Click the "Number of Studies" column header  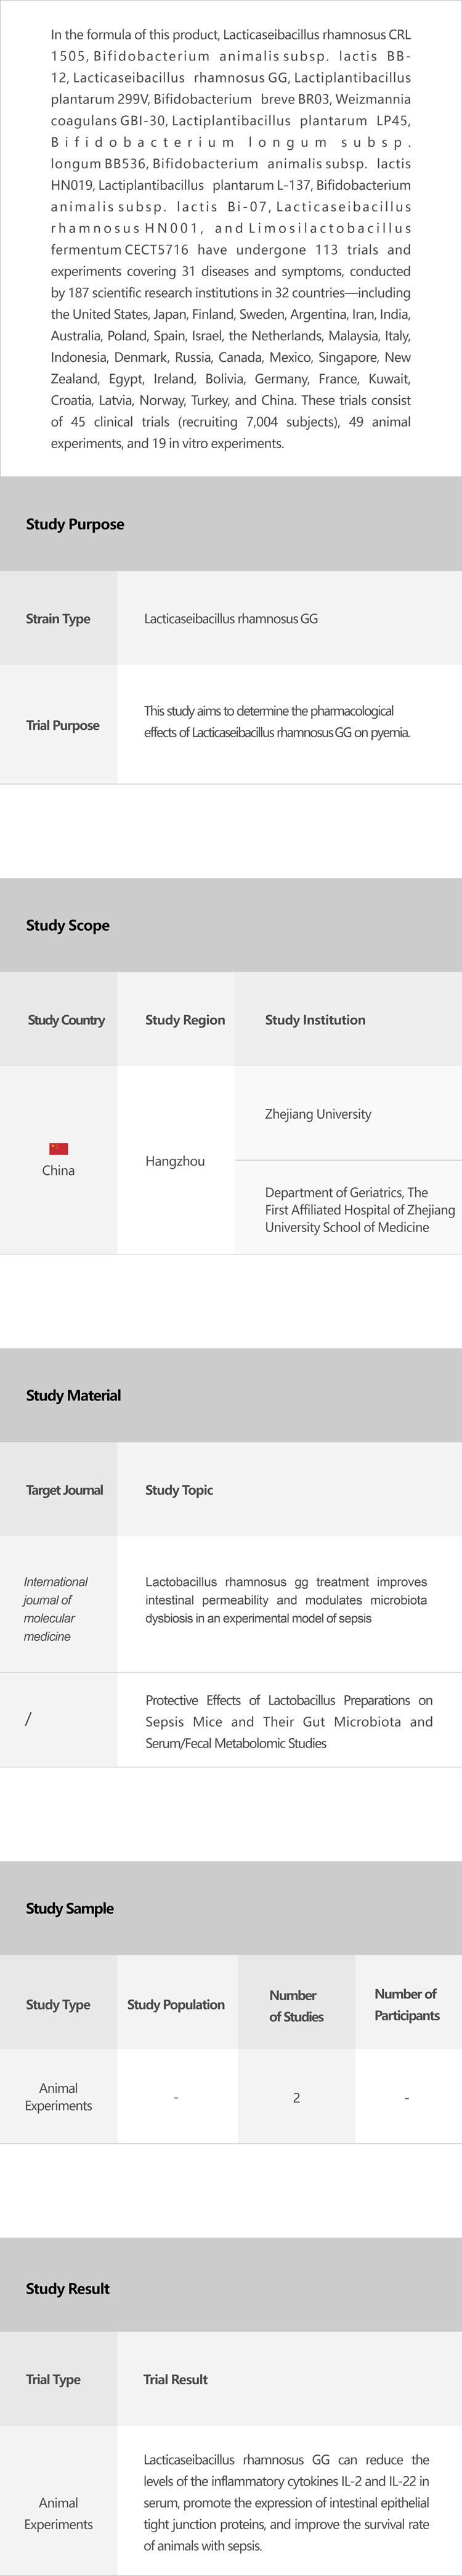(x=296, y=2005)
